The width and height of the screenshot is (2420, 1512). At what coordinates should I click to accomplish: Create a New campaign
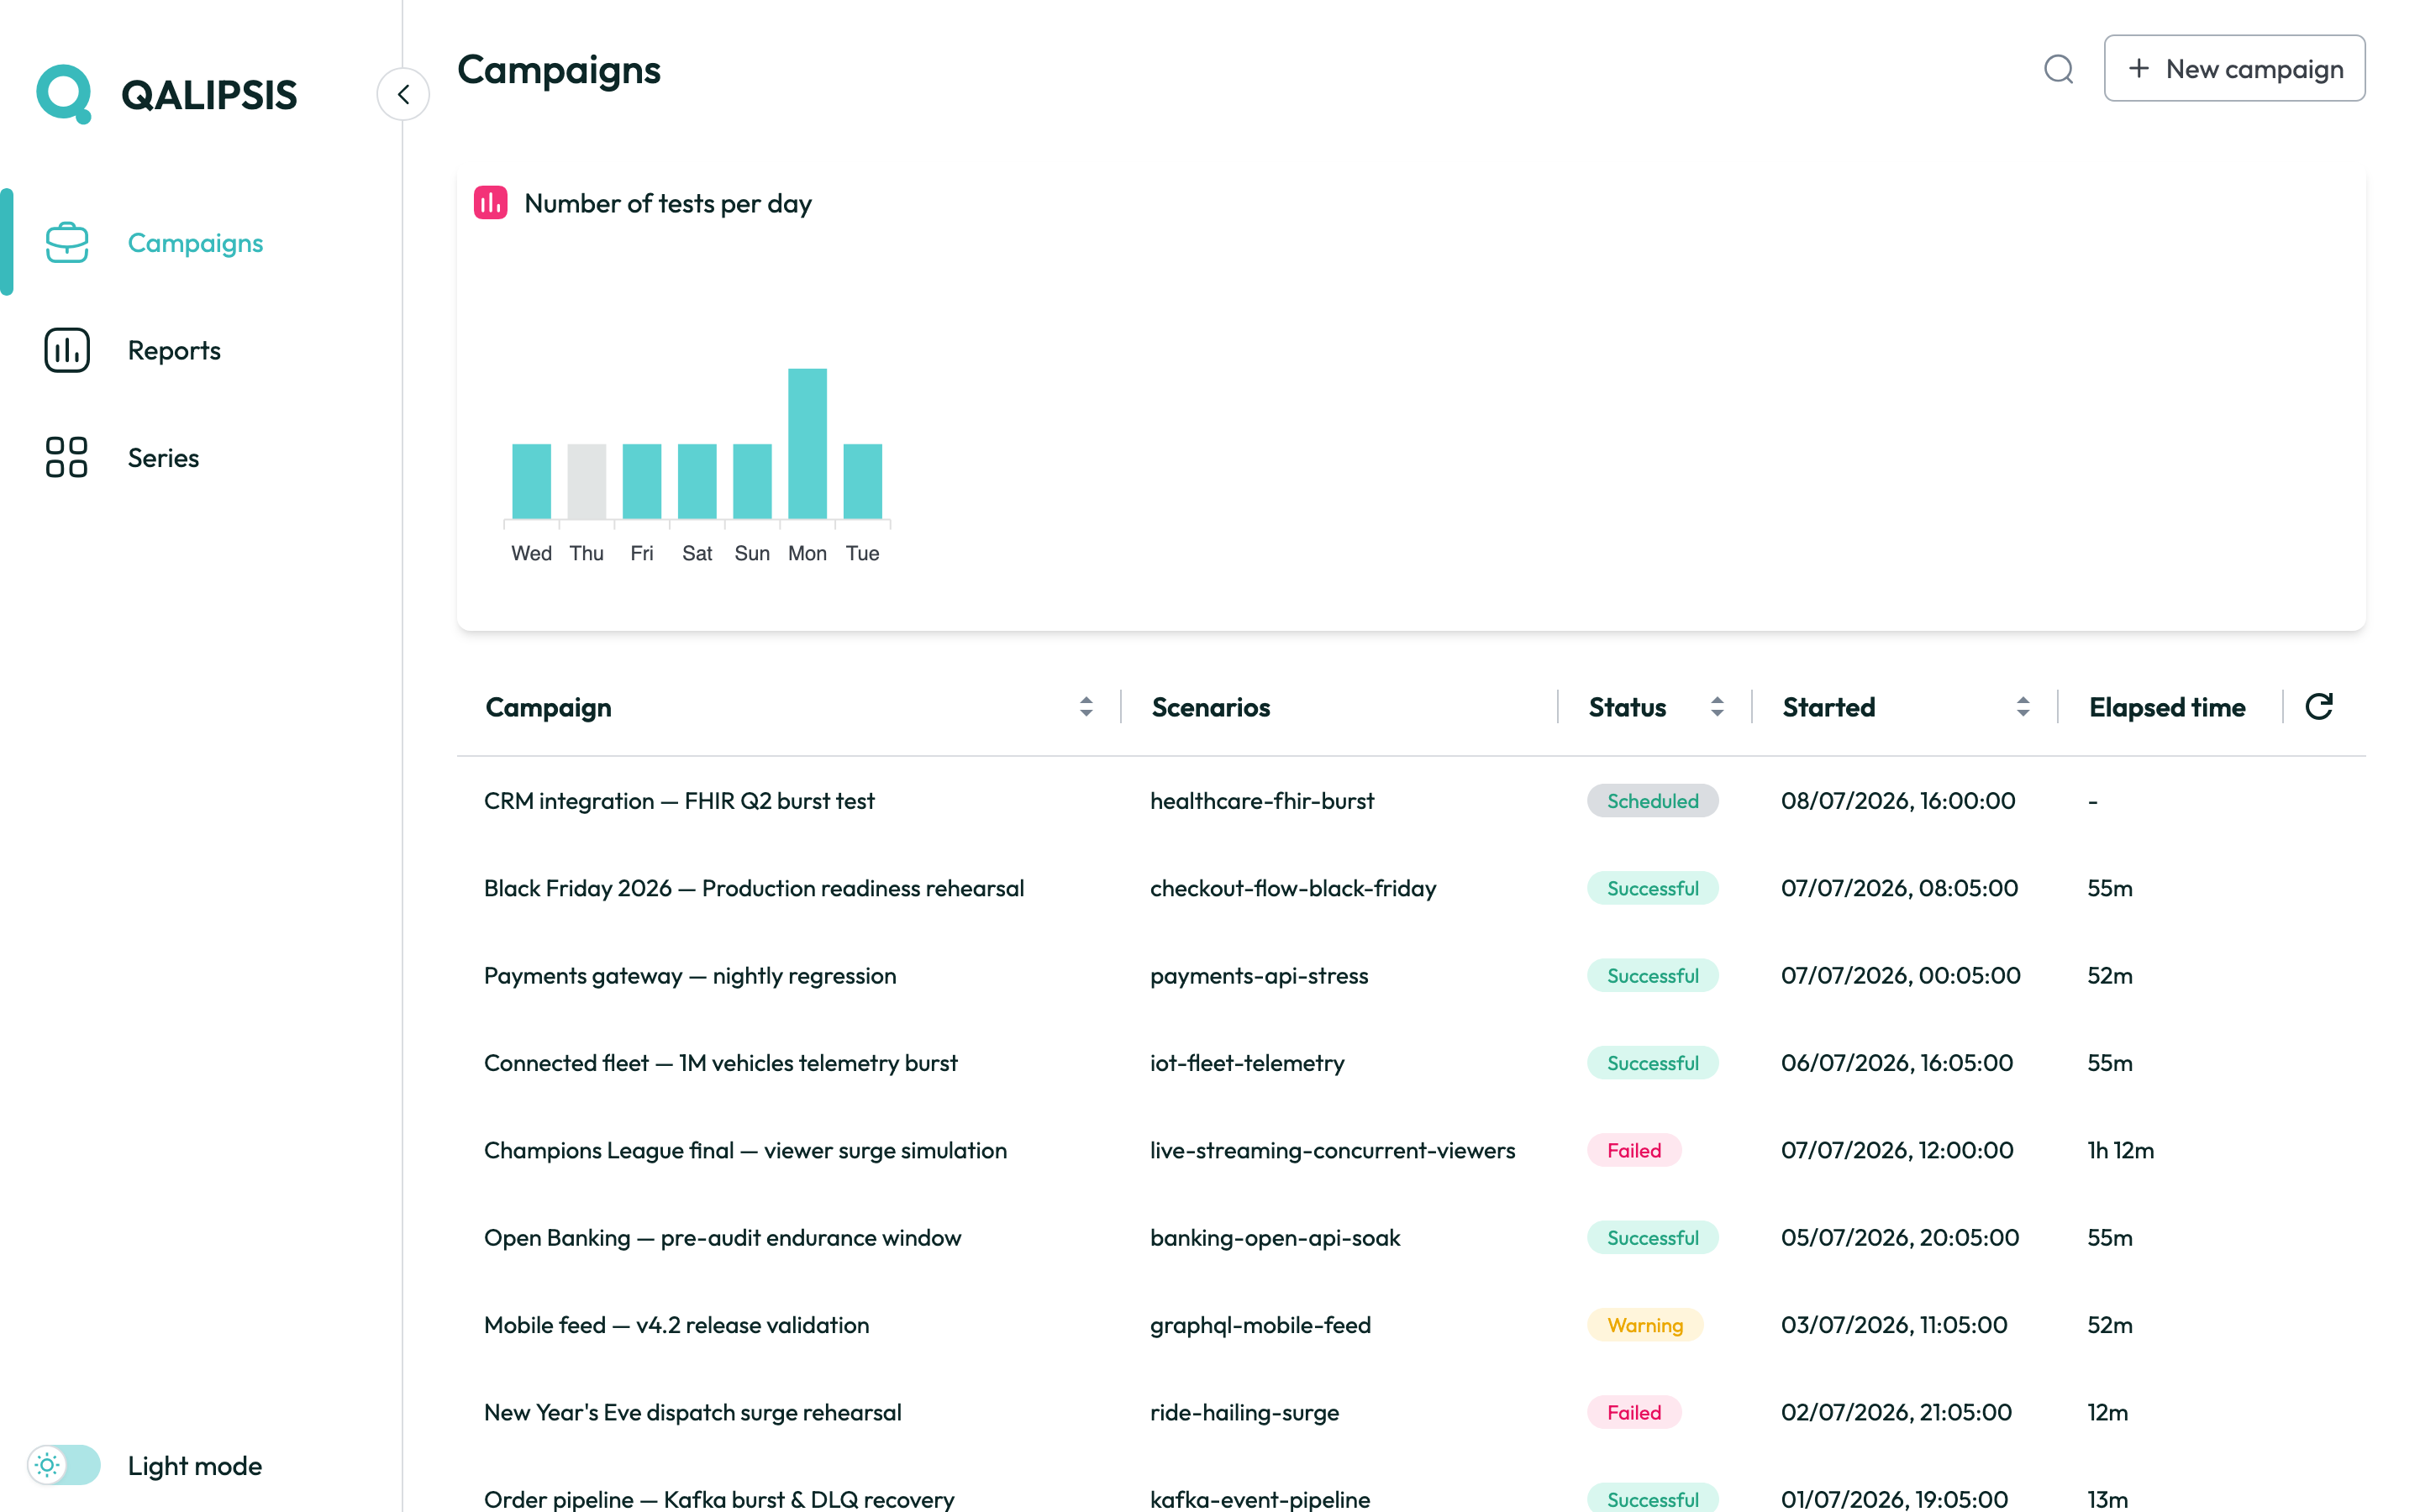point(2234,69)
